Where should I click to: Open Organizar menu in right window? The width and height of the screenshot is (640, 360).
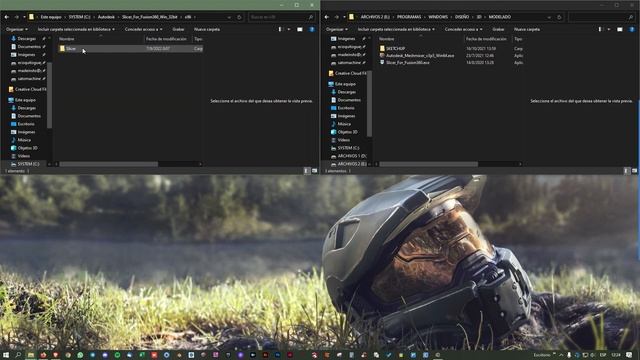pyautogui.click(x=337, y=29)
